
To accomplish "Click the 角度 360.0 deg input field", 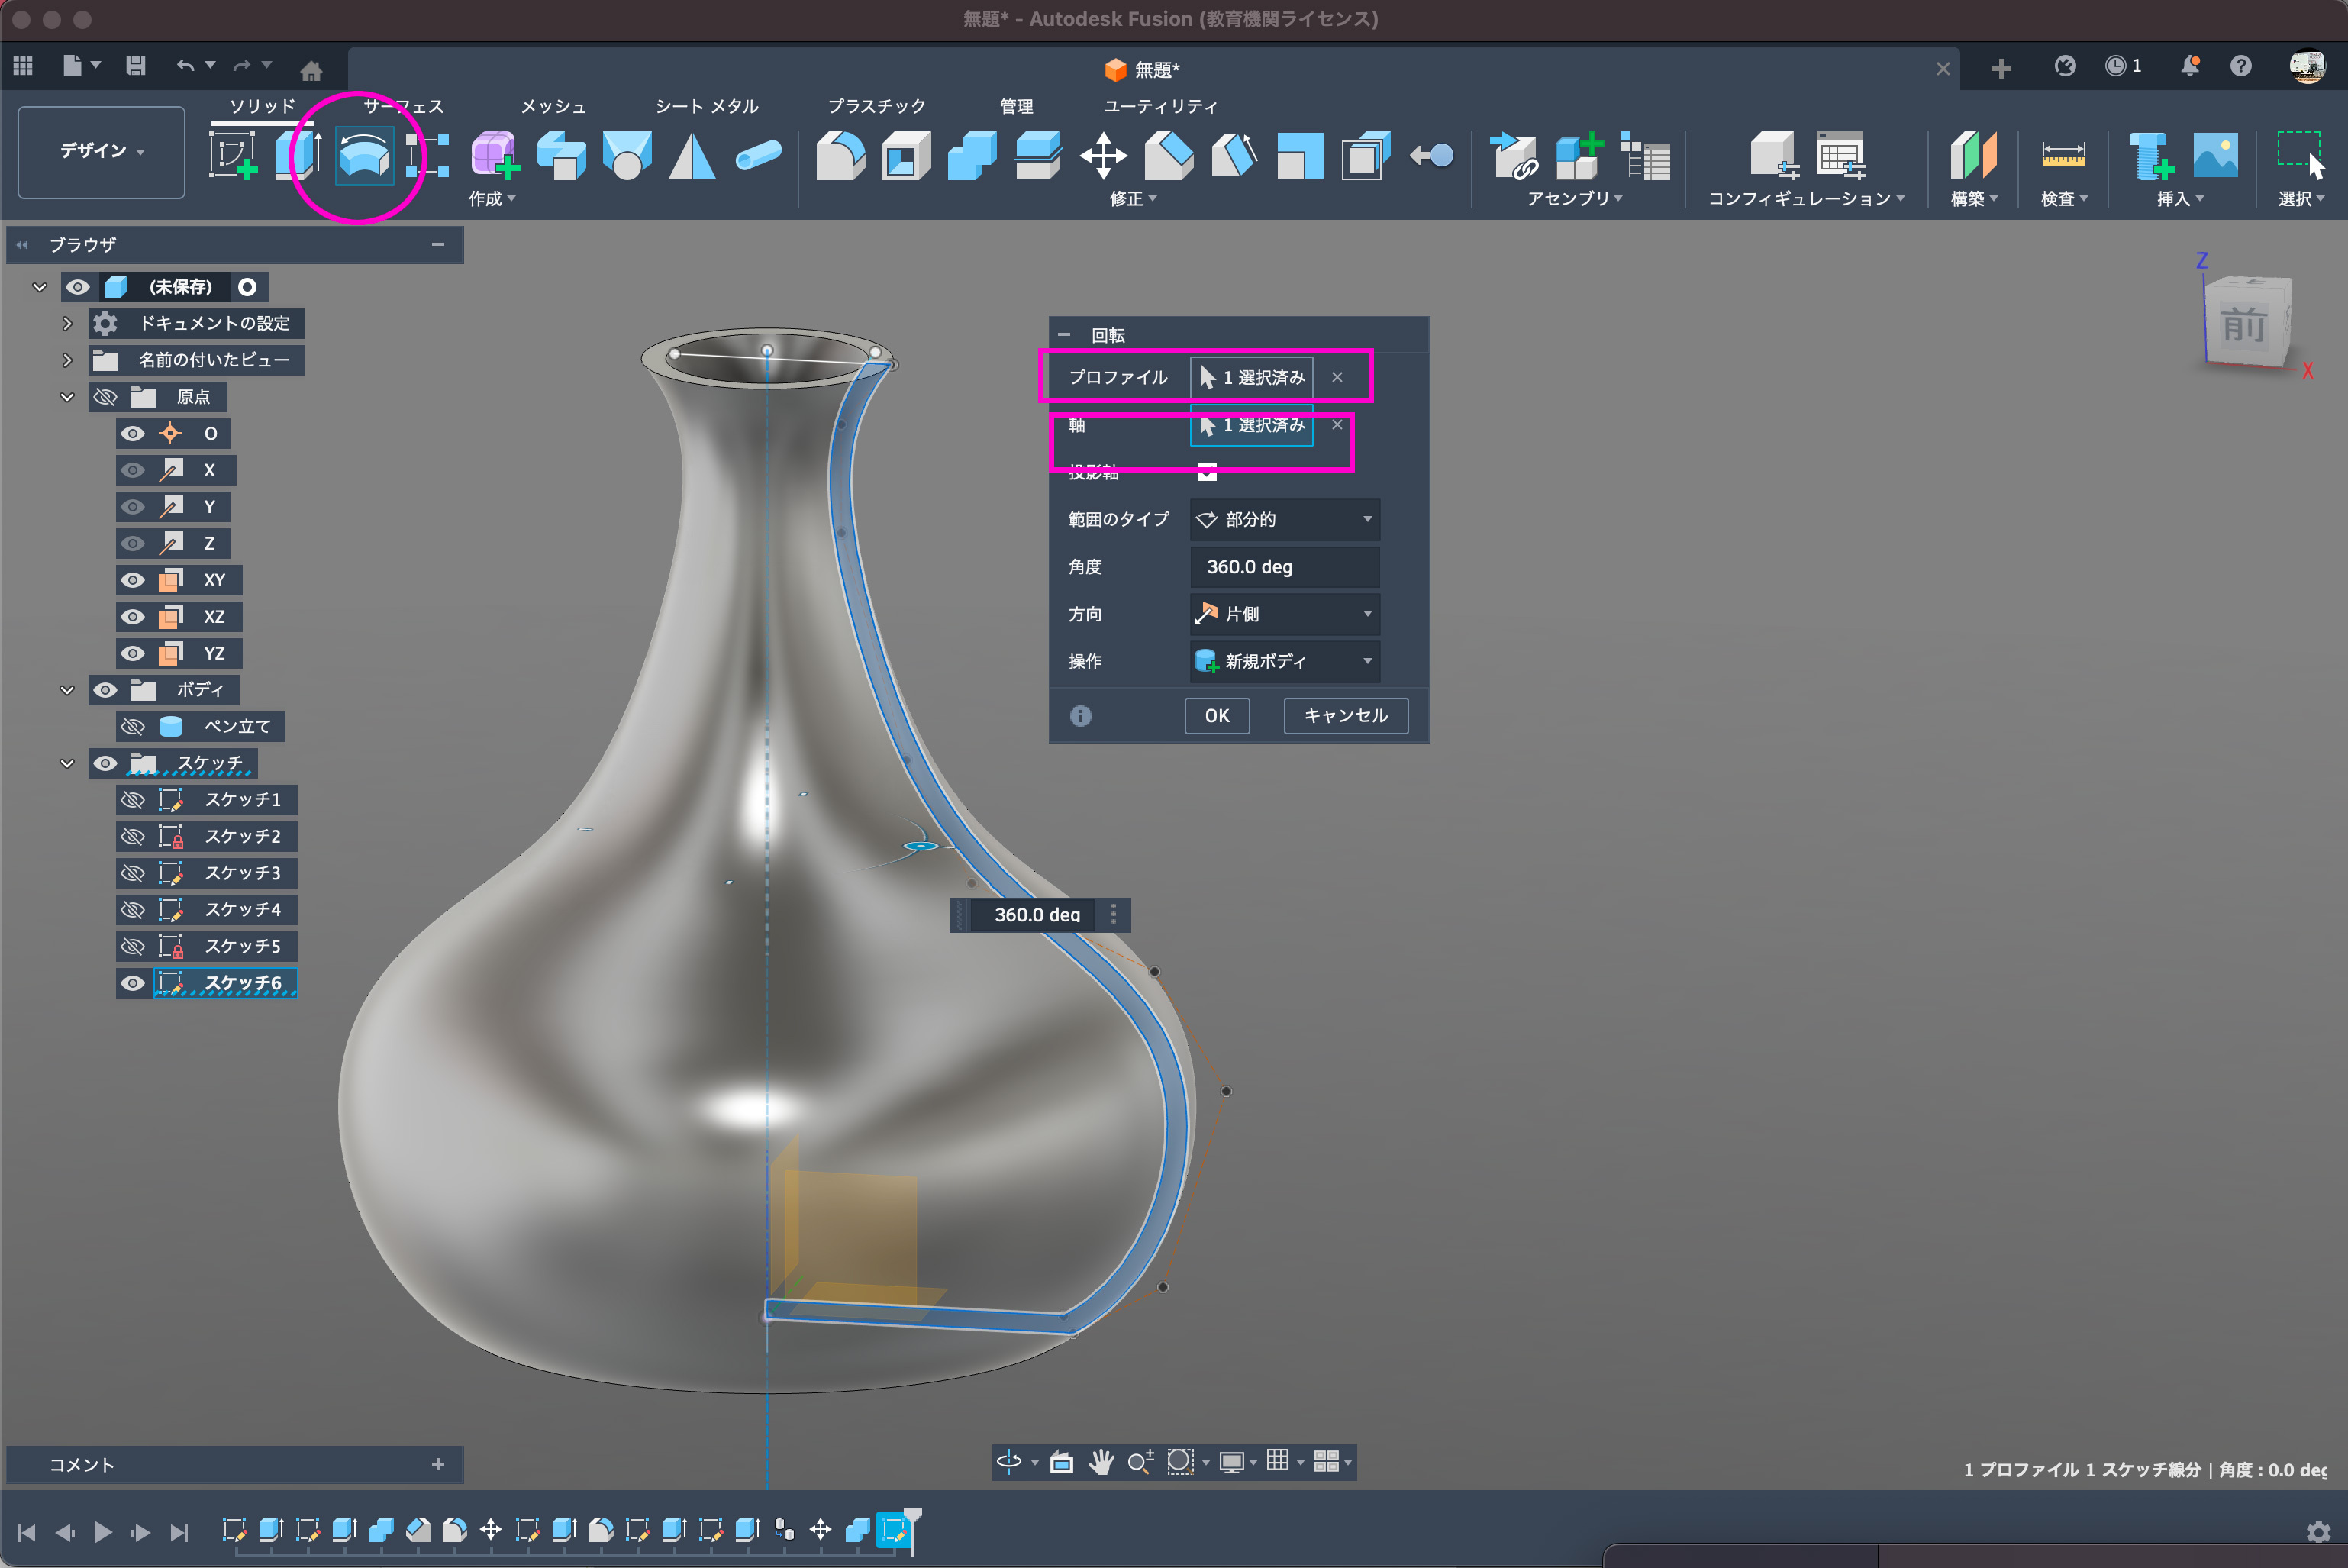I will coord(1284,567).
